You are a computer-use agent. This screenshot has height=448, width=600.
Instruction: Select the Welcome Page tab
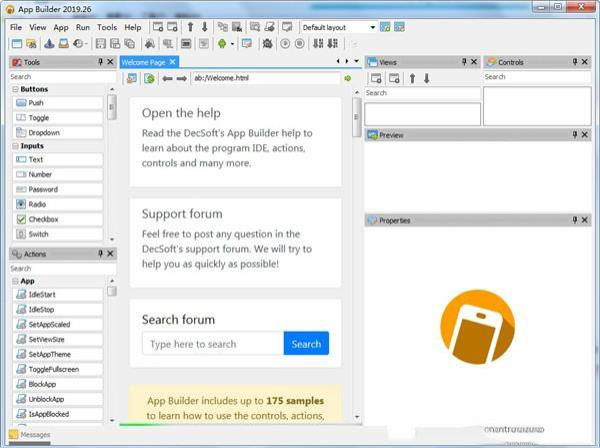143,62
